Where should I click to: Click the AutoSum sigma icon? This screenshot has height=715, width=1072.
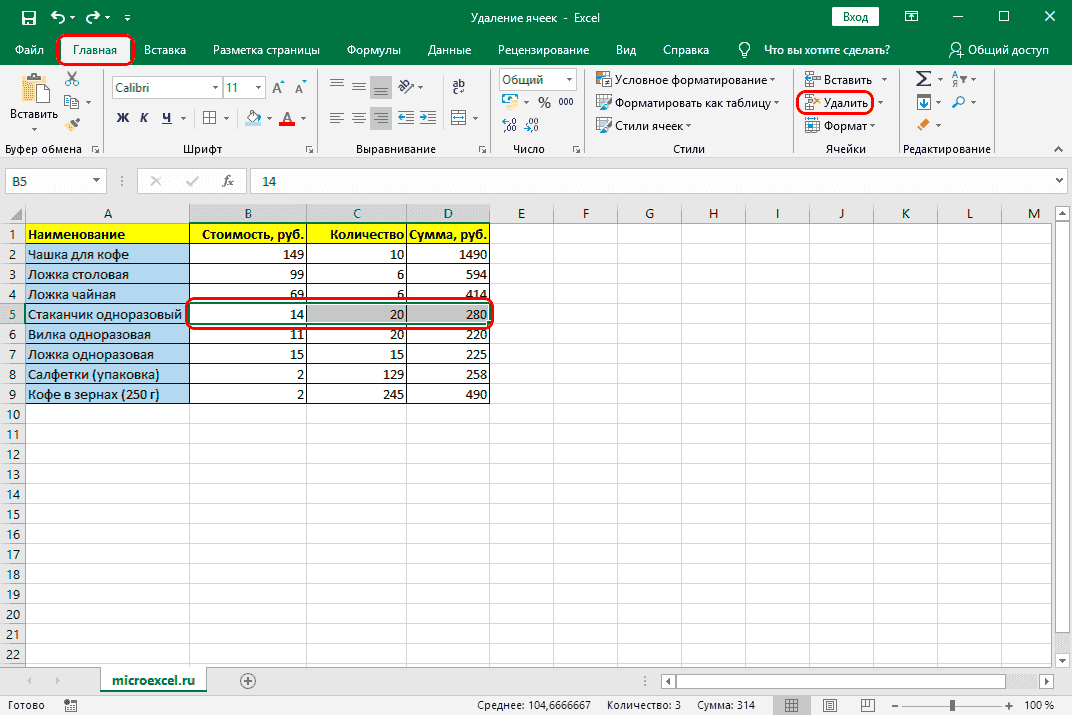point(923,79)
